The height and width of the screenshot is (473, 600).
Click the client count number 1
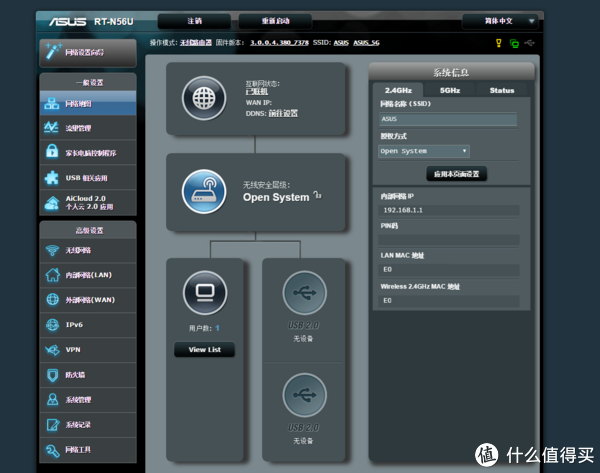tap(217, 328)
